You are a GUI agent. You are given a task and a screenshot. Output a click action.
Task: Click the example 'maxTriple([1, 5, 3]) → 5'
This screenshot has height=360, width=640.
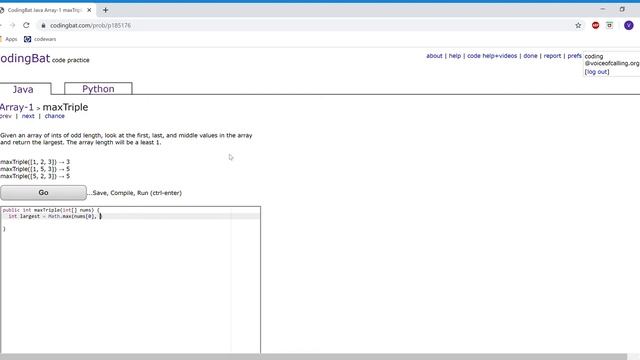point(35,169)
